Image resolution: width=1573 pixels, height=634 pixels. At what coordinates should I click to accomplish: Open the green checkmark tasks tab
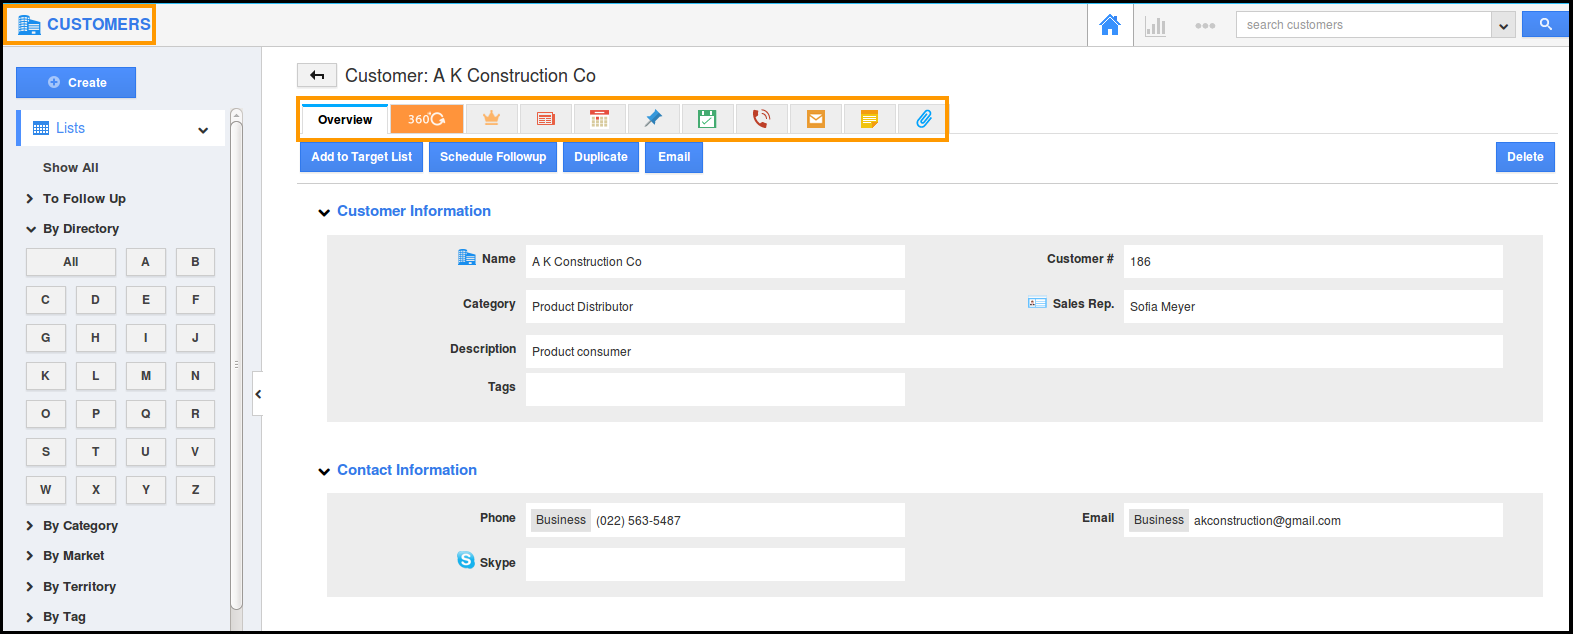tap(707, 119)
